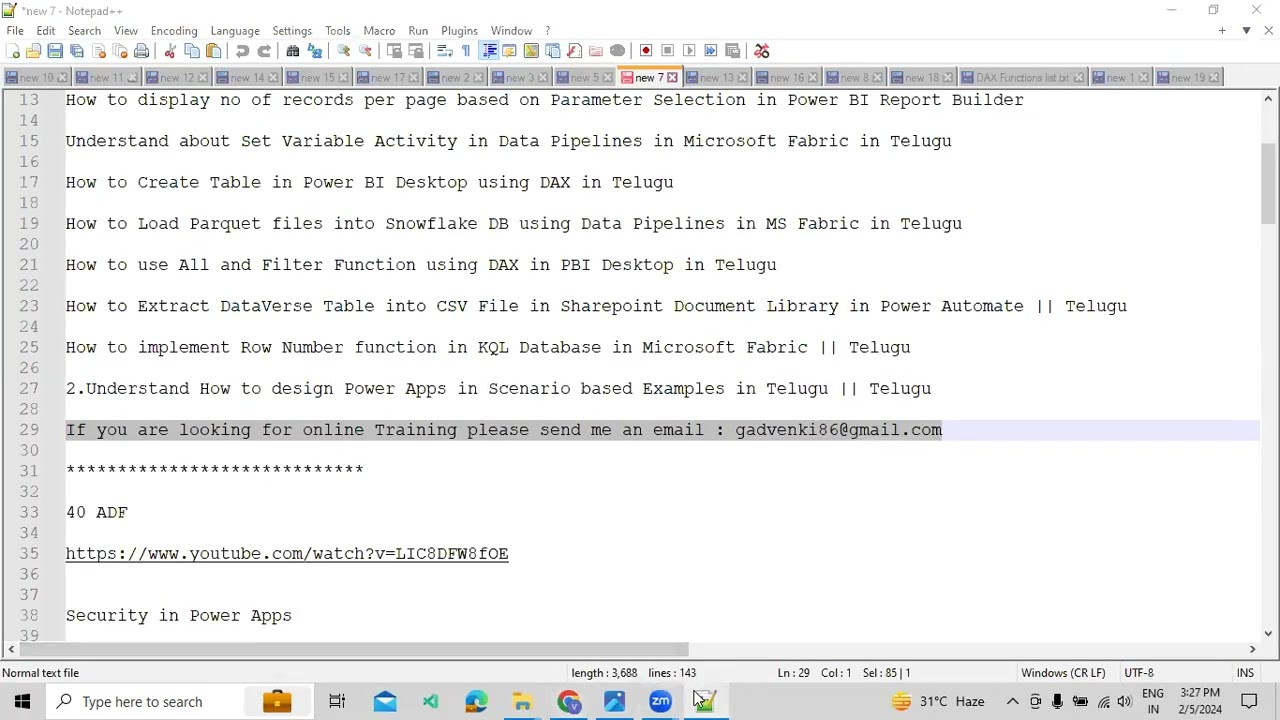Stop macro recording with the square icon
This screenshot has height=720, width=1280.
[x=668, y=51]
